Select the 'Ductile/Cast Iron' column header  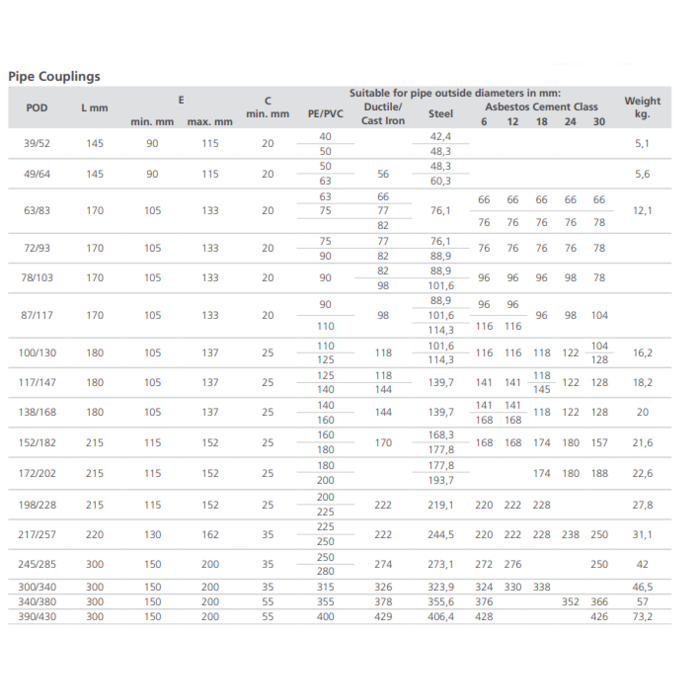383,114
